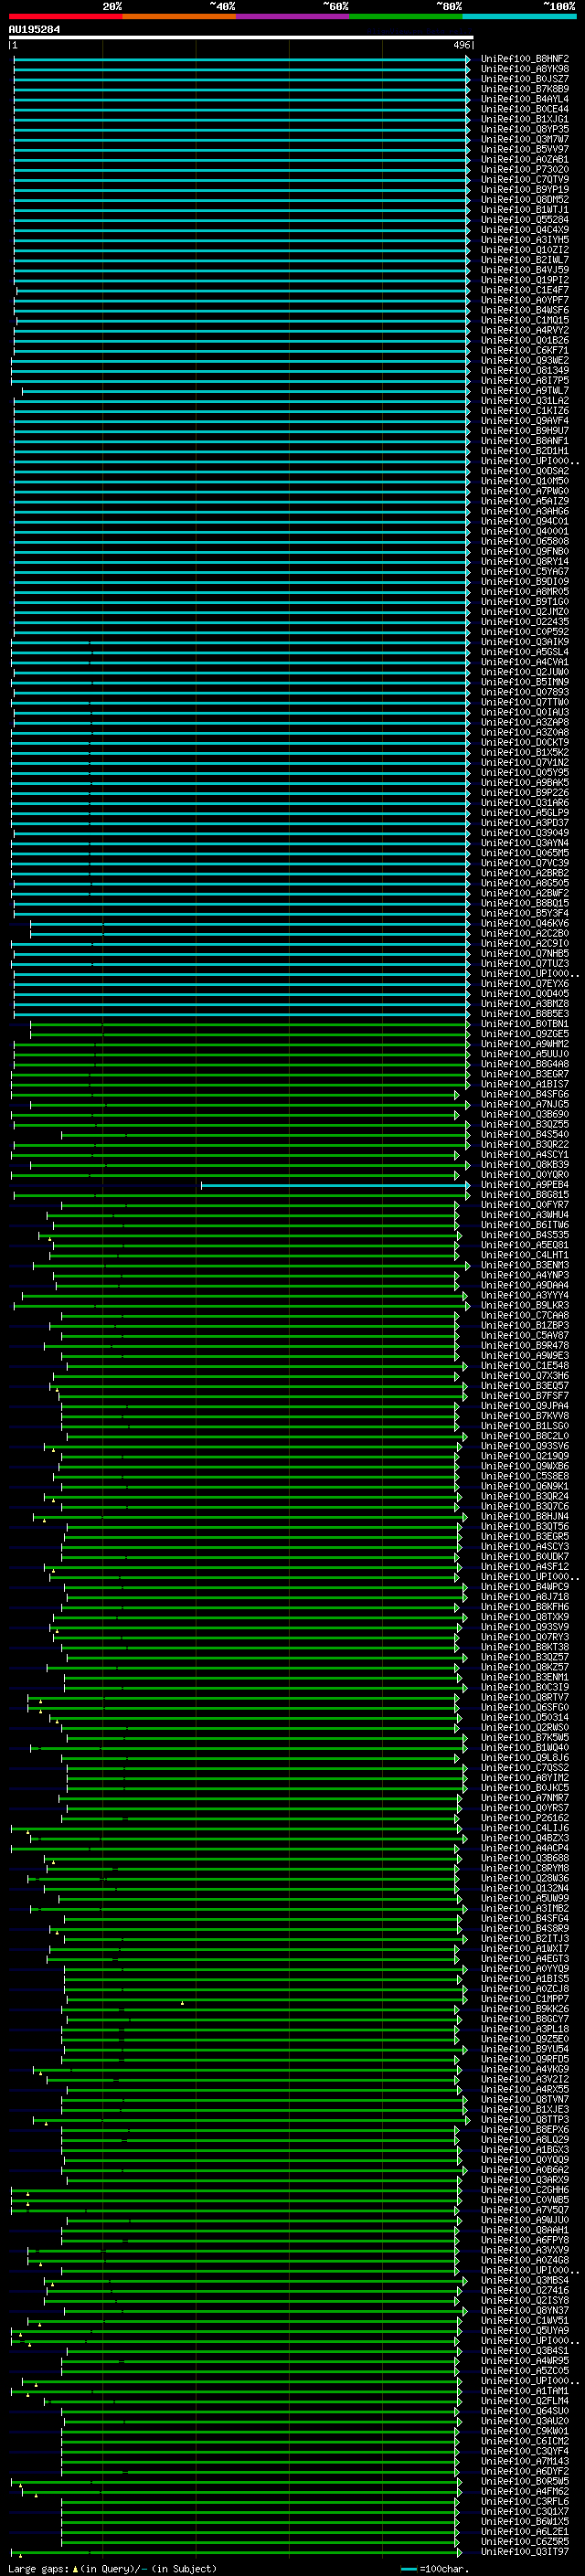This screenshot has width=585, height=2576.
Task: Open hit UniRef100_B8HNF2
Action: coord(524,59)
